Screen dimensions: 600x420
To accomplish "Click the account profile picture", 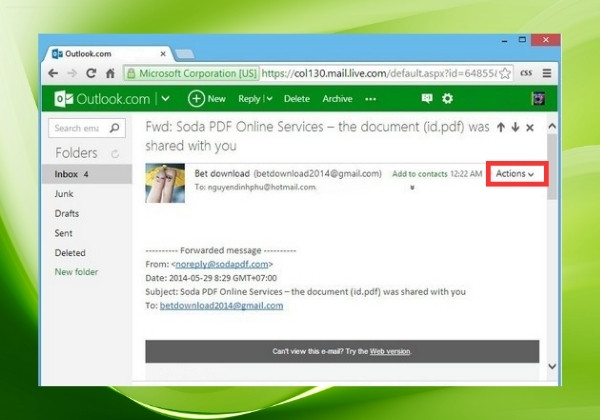I will click(x=538, y=99).
